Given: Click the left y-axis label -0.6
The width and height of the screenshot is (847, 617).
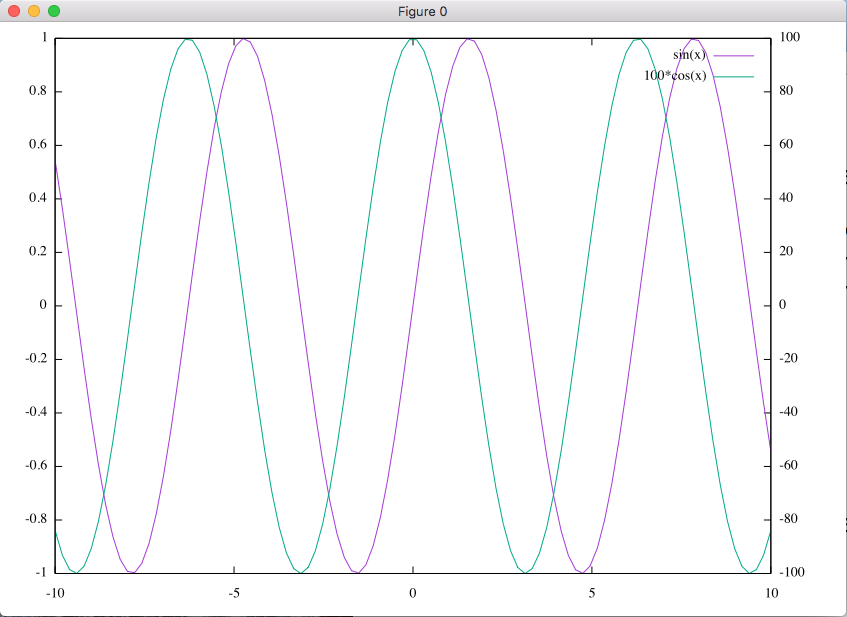Looking at the screenshot, I should tap(35, 466).
